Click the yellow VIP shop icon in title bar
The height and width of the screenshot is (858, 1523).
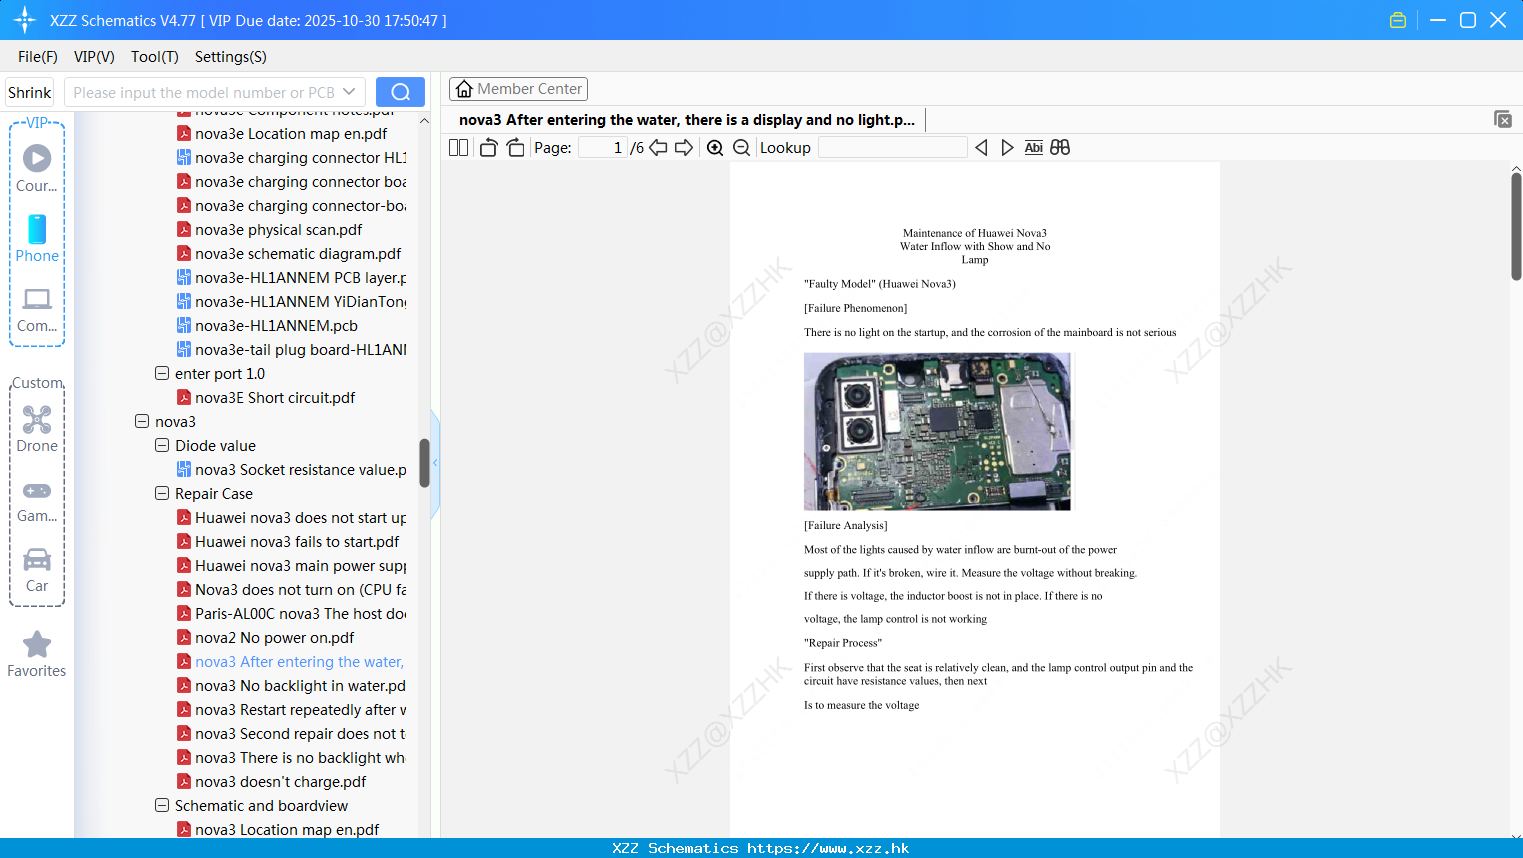(x=1398, y=20)
